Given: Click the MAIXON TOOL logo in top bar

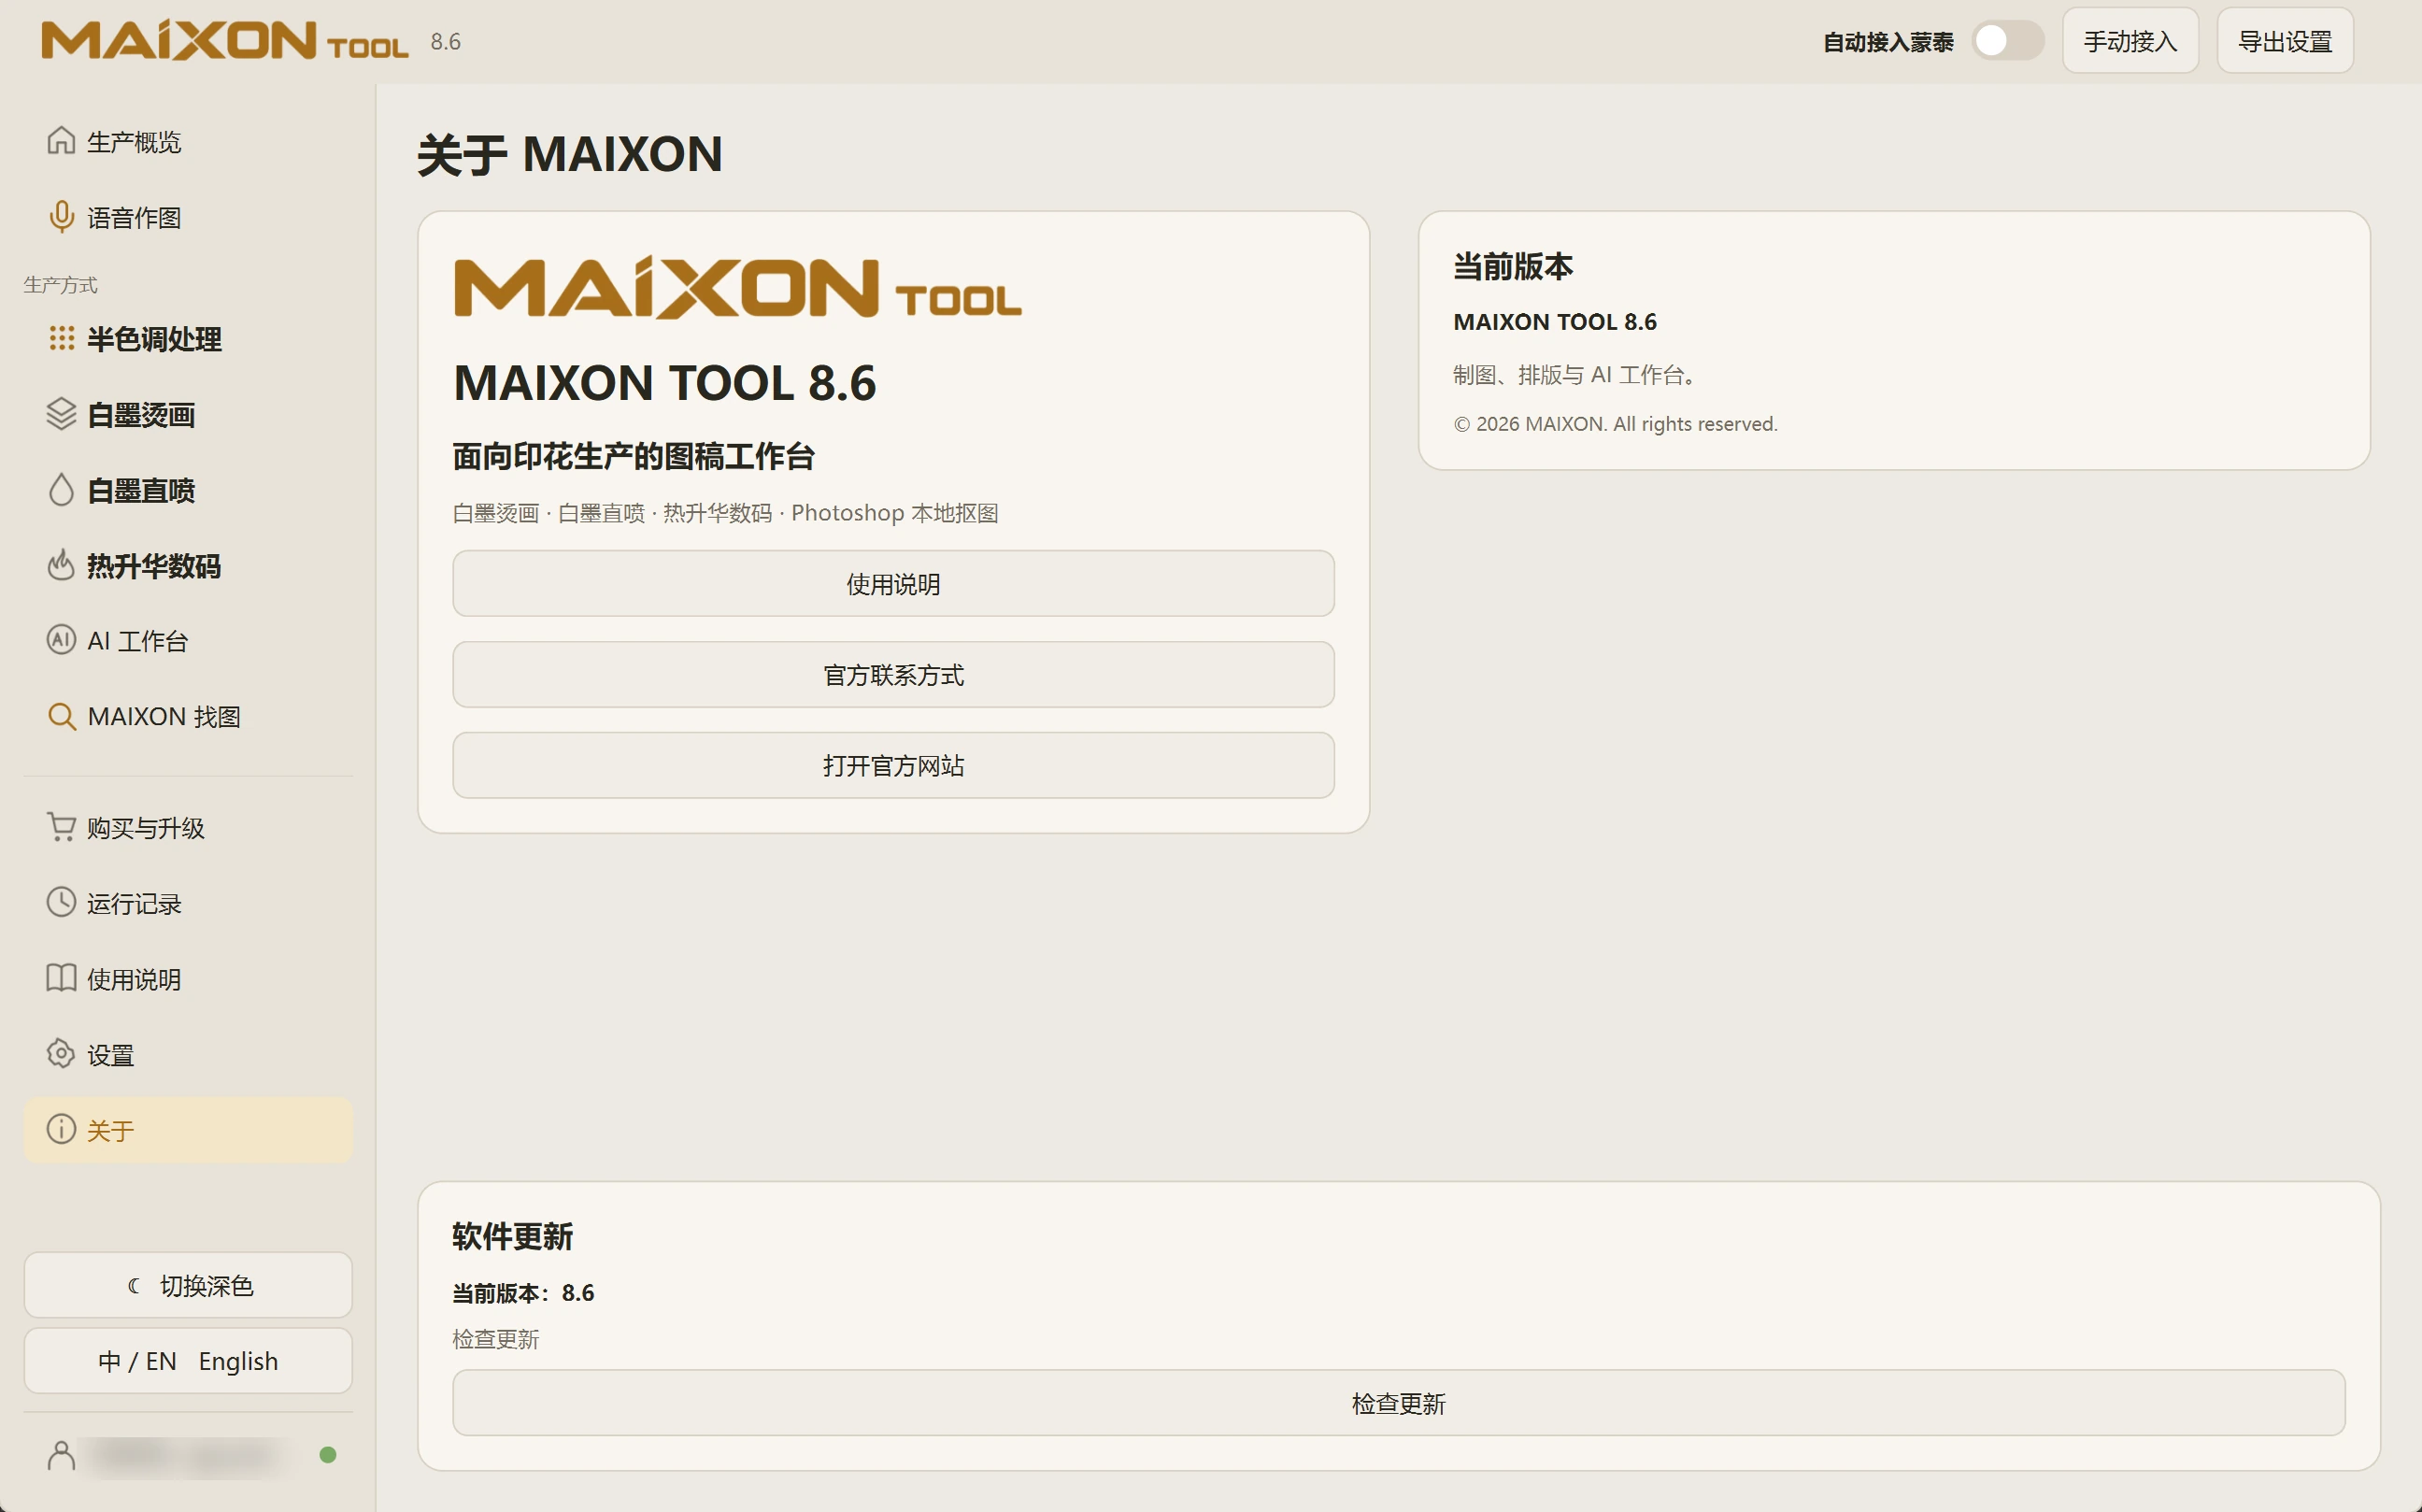Looking at the screenshot, I should pyautogui.click(x=225, y=41).
